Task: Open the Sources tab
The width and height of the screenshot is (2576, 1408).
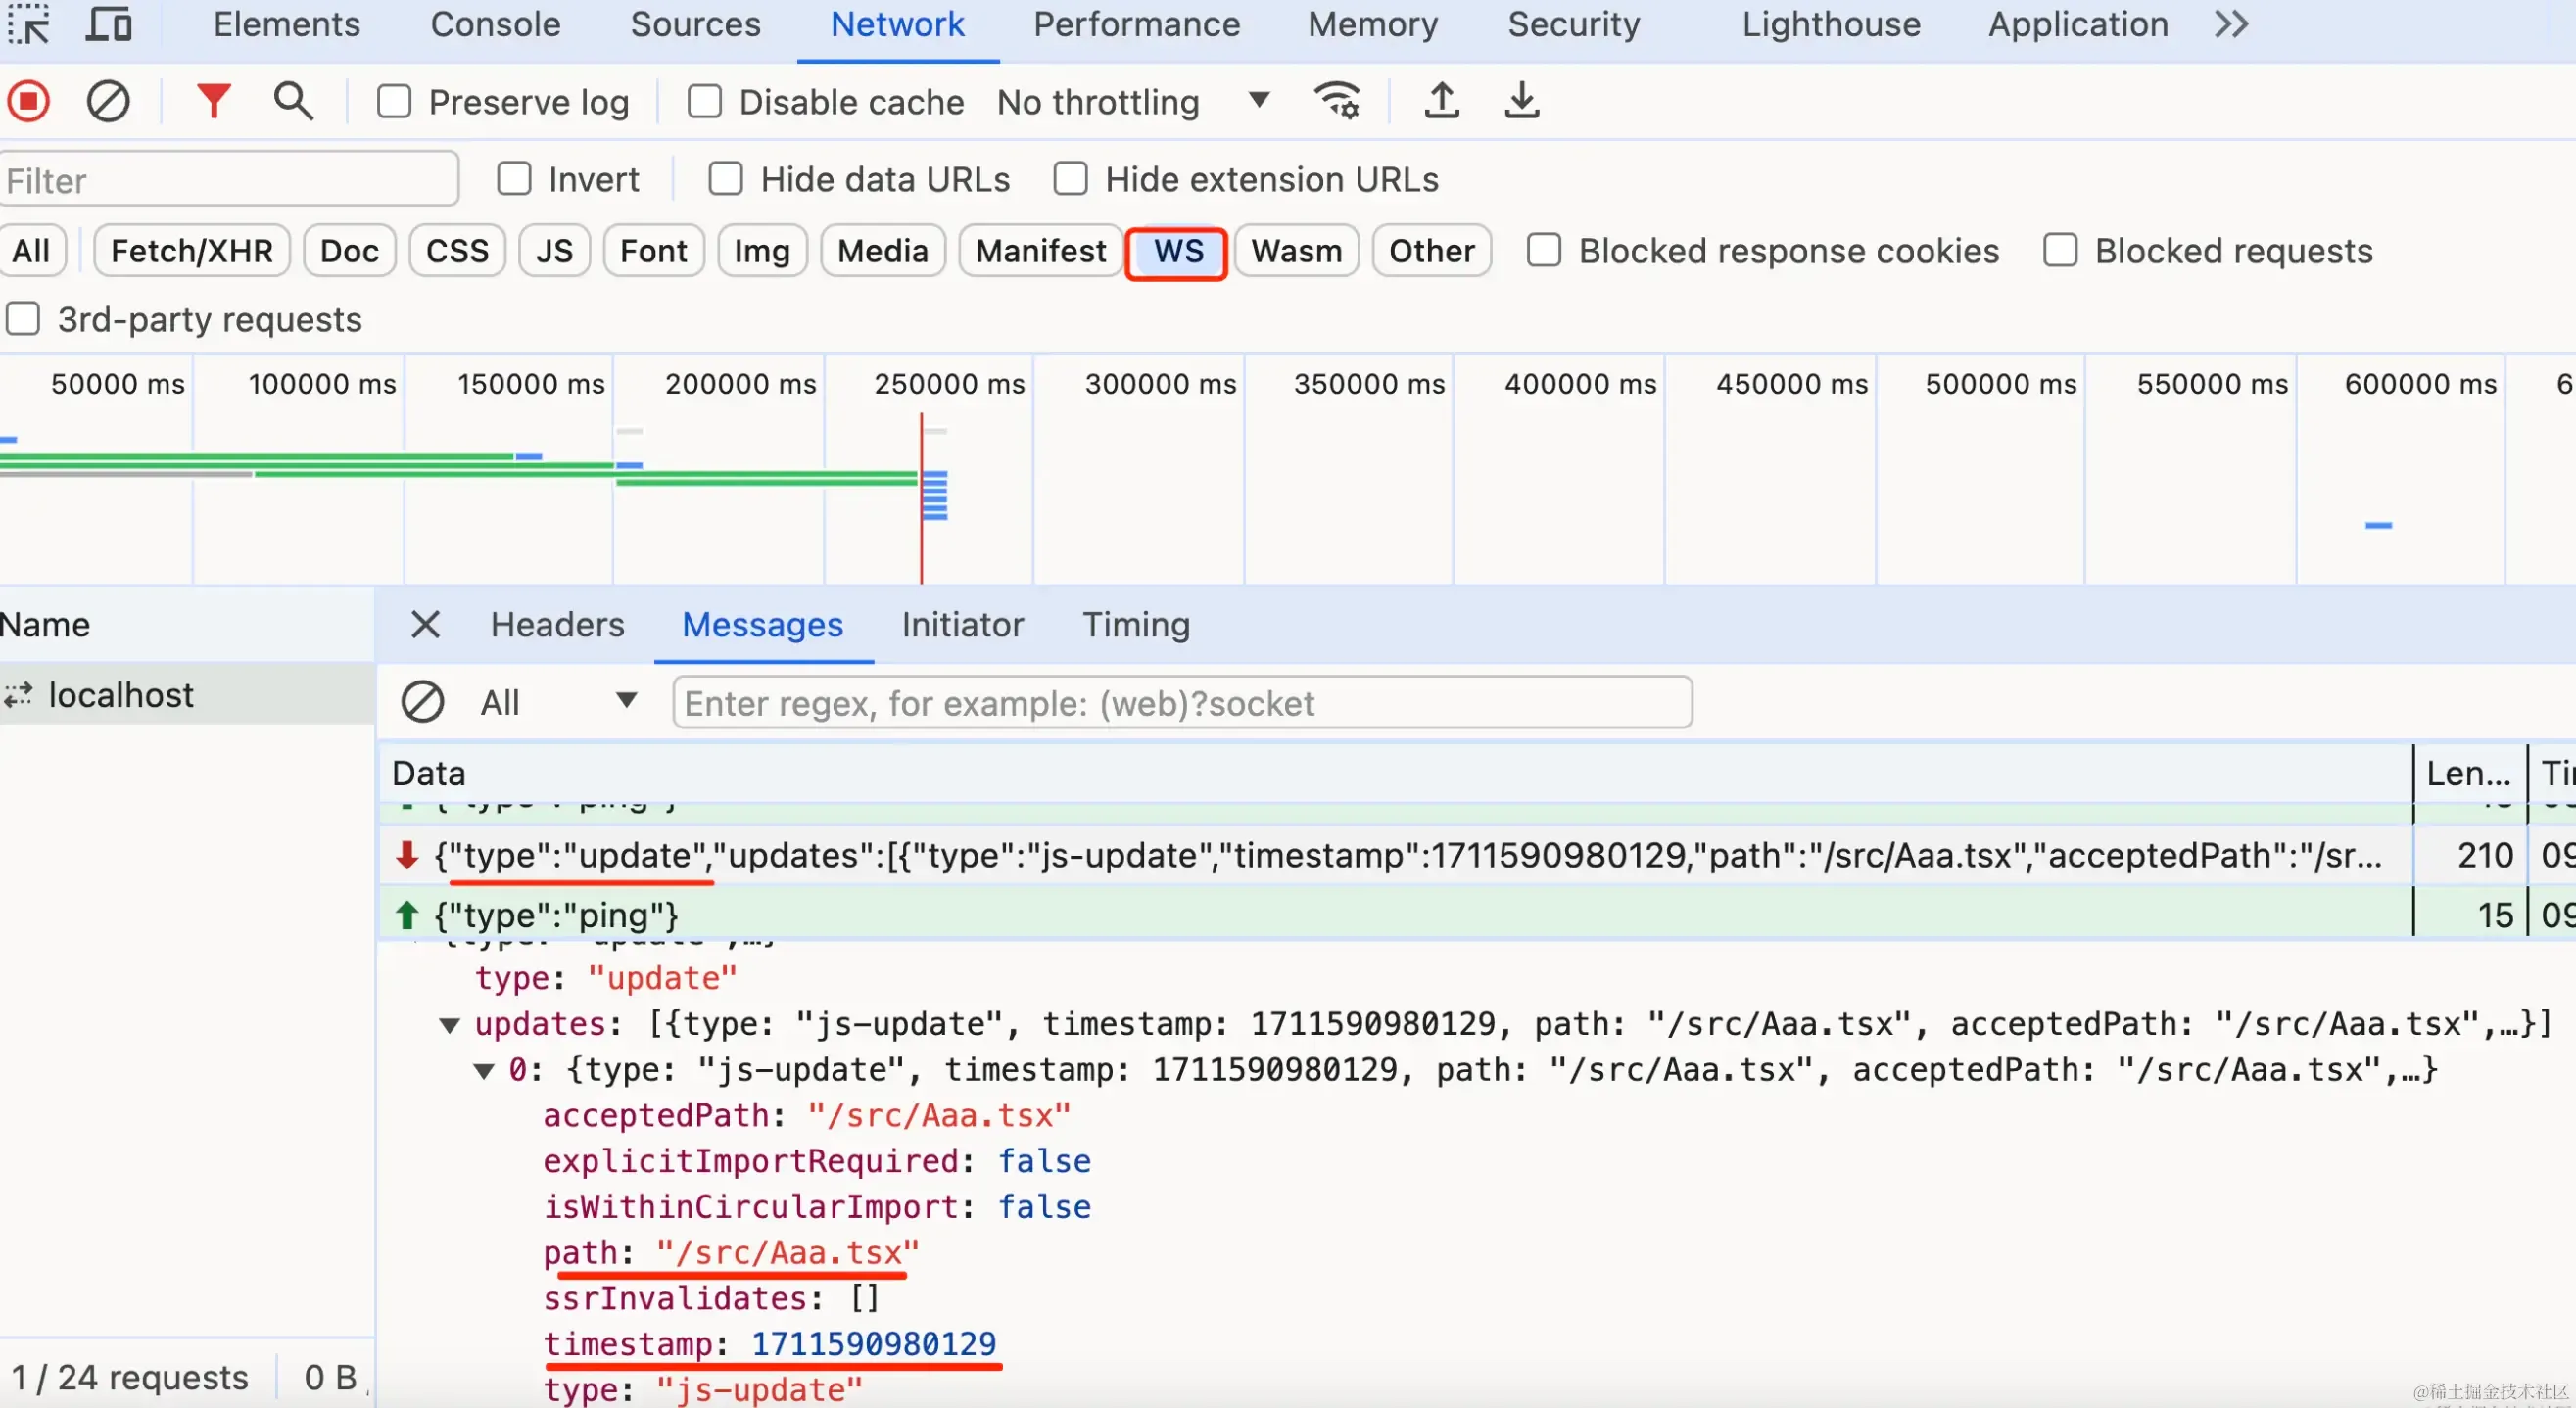Action: click(x=695, y=24)
